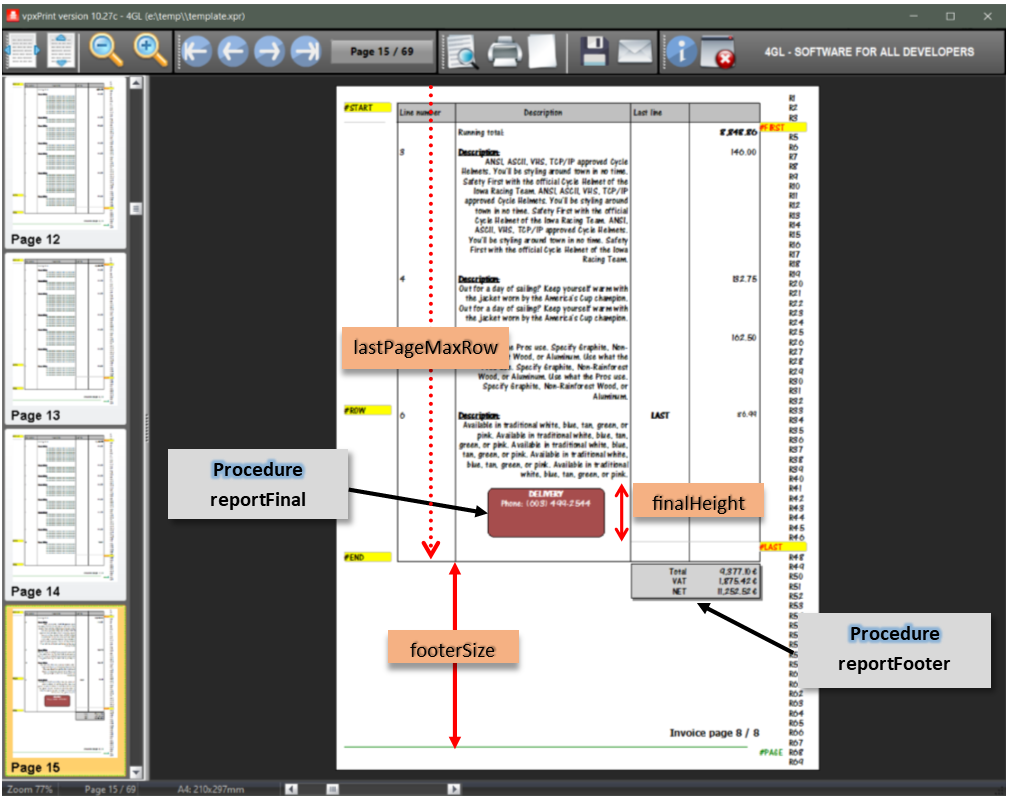This screenshot has height=803, width=1011.
Task: Click the Page 15 / 69 toolbar field
Action: point(382,52)
